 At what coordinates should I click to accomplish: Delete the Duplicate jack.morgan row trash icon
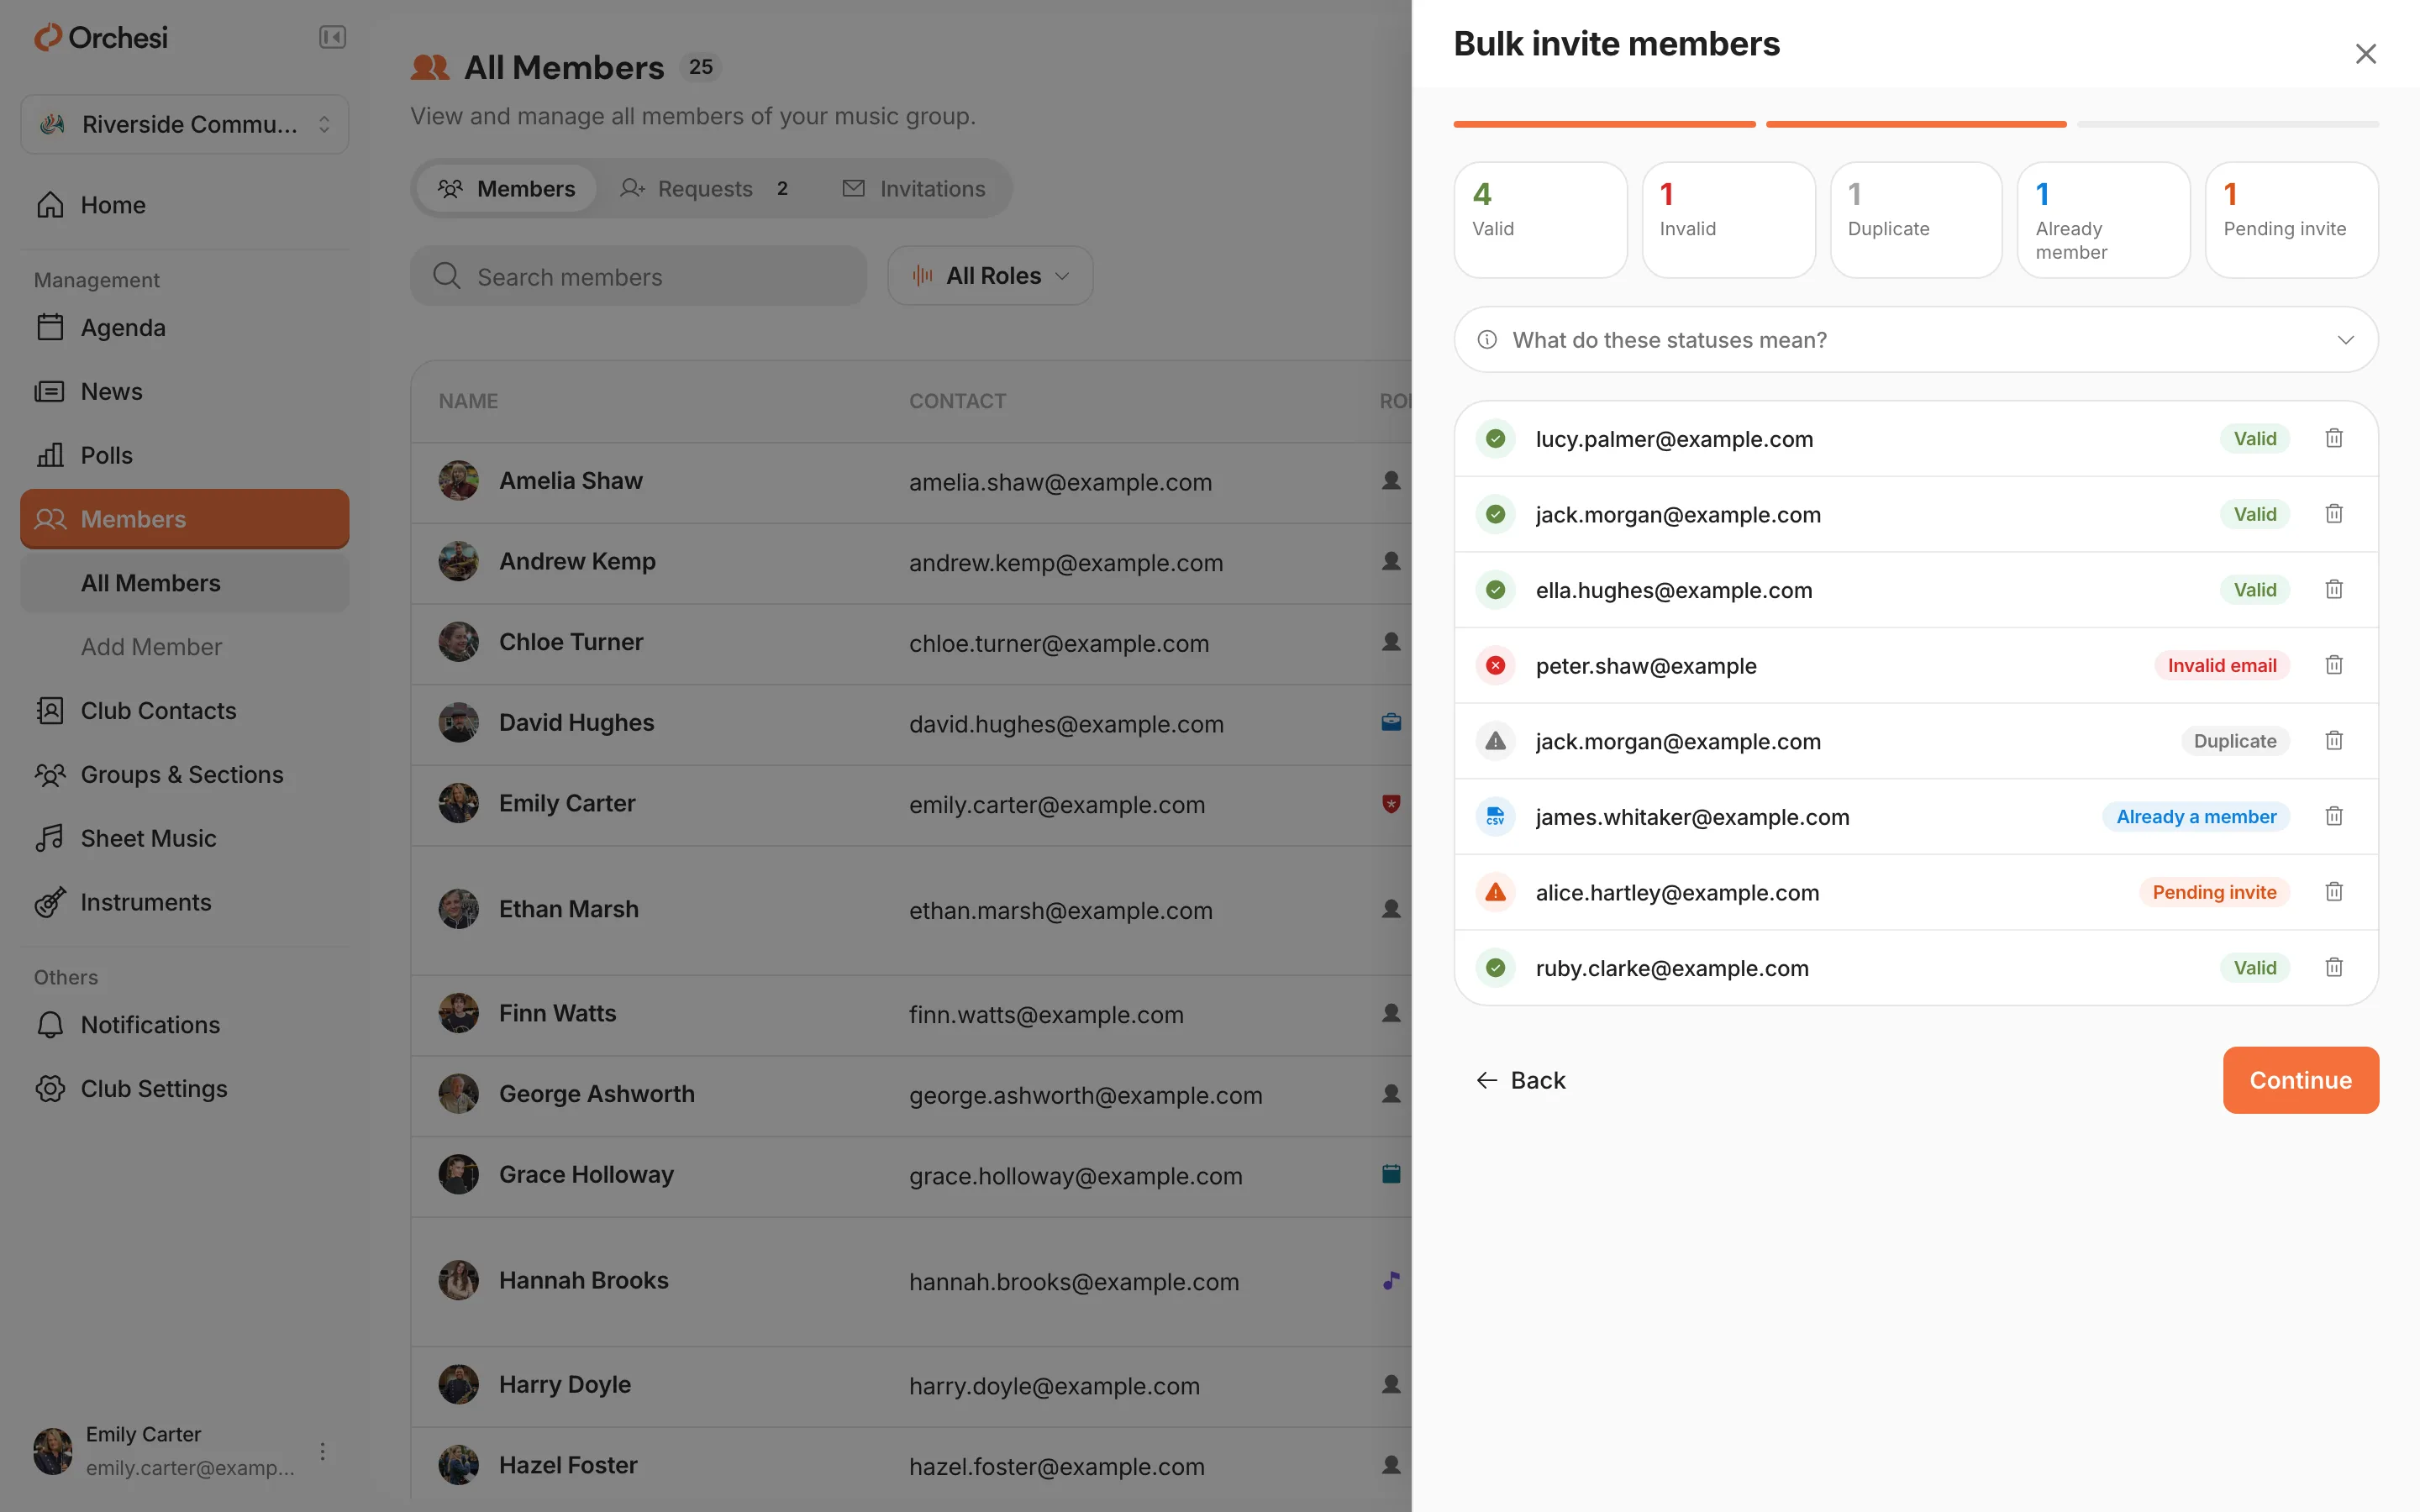[x=2333, y=741]
